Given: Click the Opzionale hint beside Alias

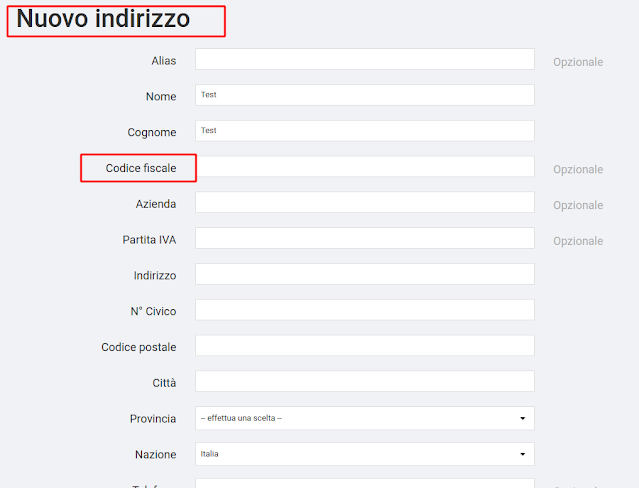Looking at the screenshot, I should pyautogui.click(x=578, y=62).
